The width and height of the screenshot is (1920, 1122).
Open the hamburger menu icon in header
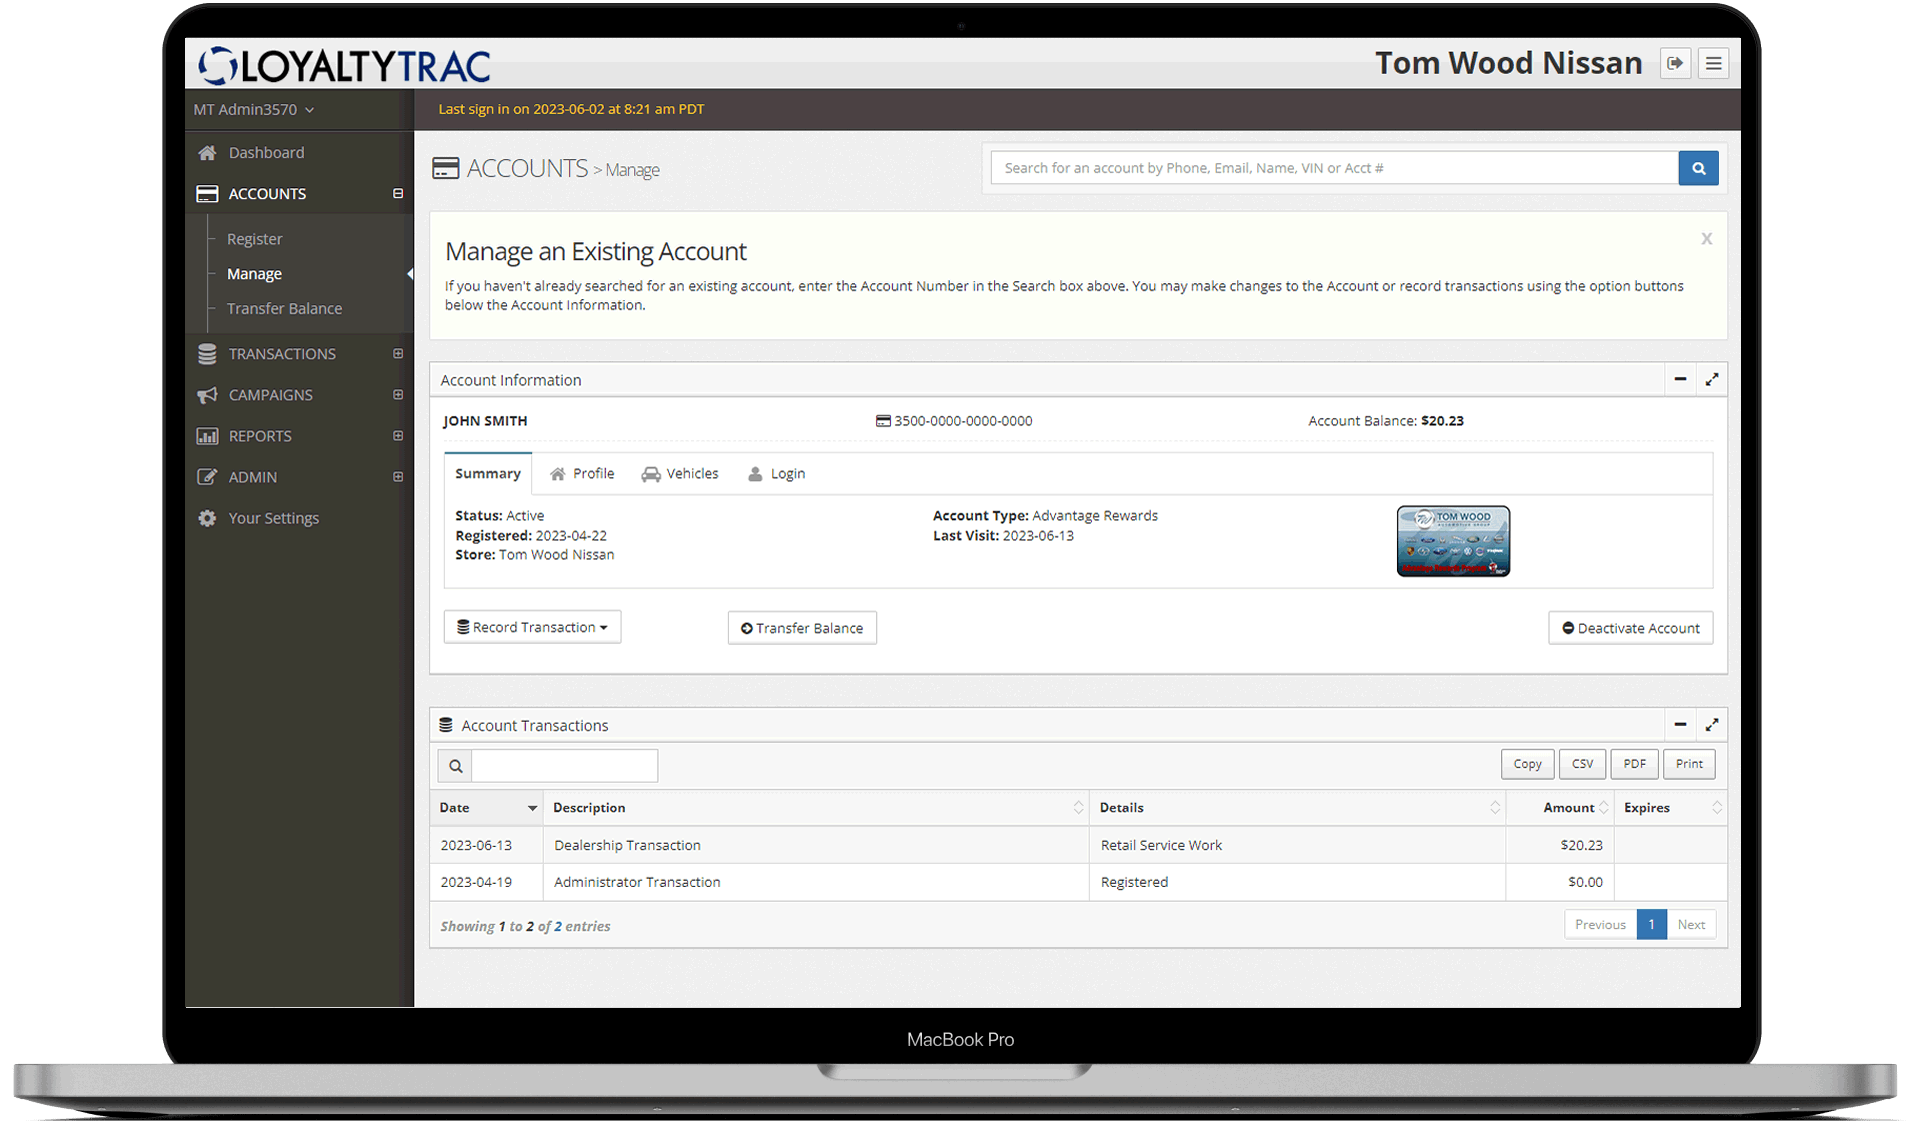tap(1713, 63)
